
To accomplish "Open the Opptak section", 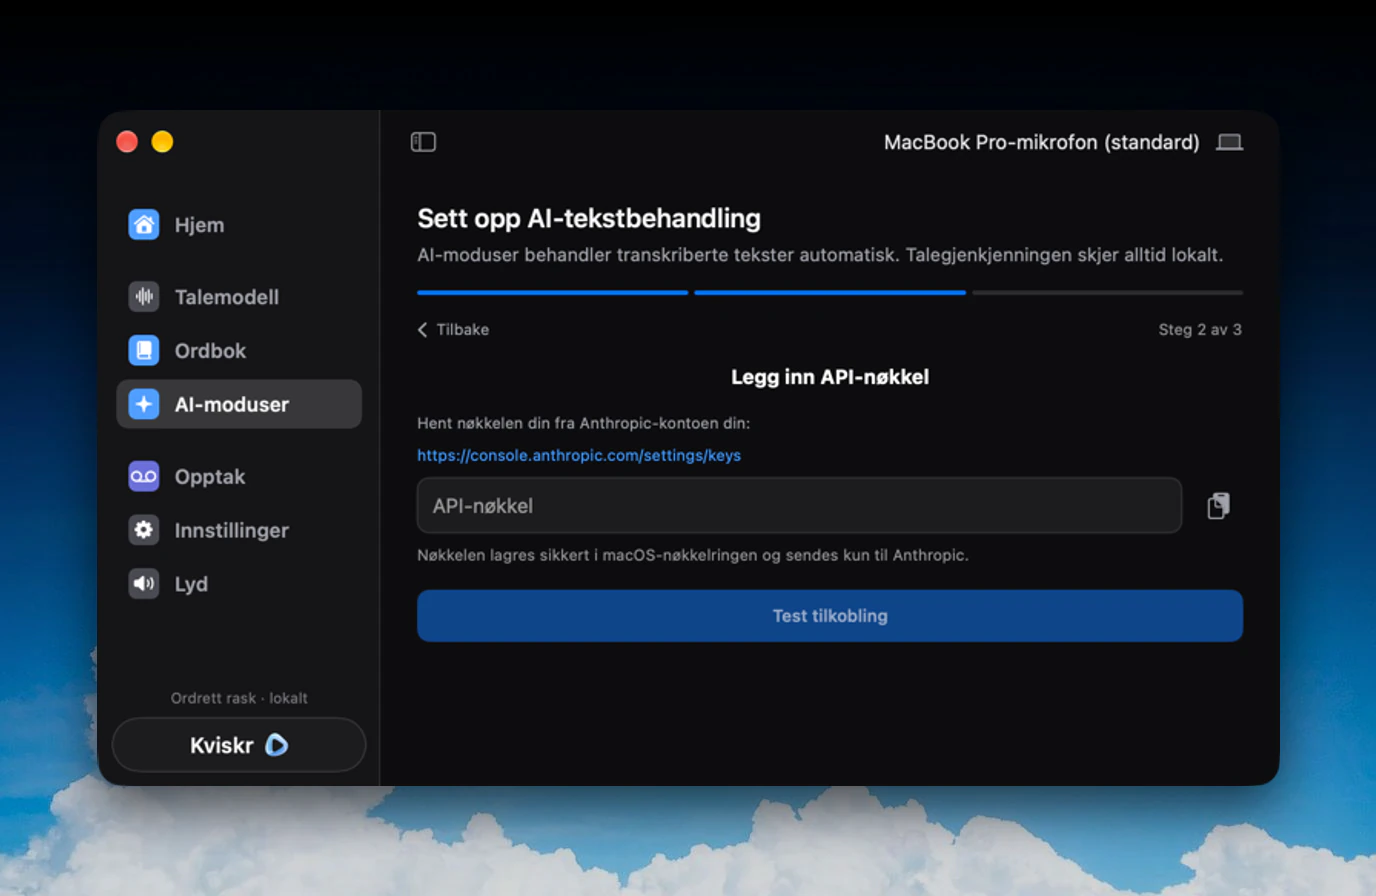I will pos(239,477).
